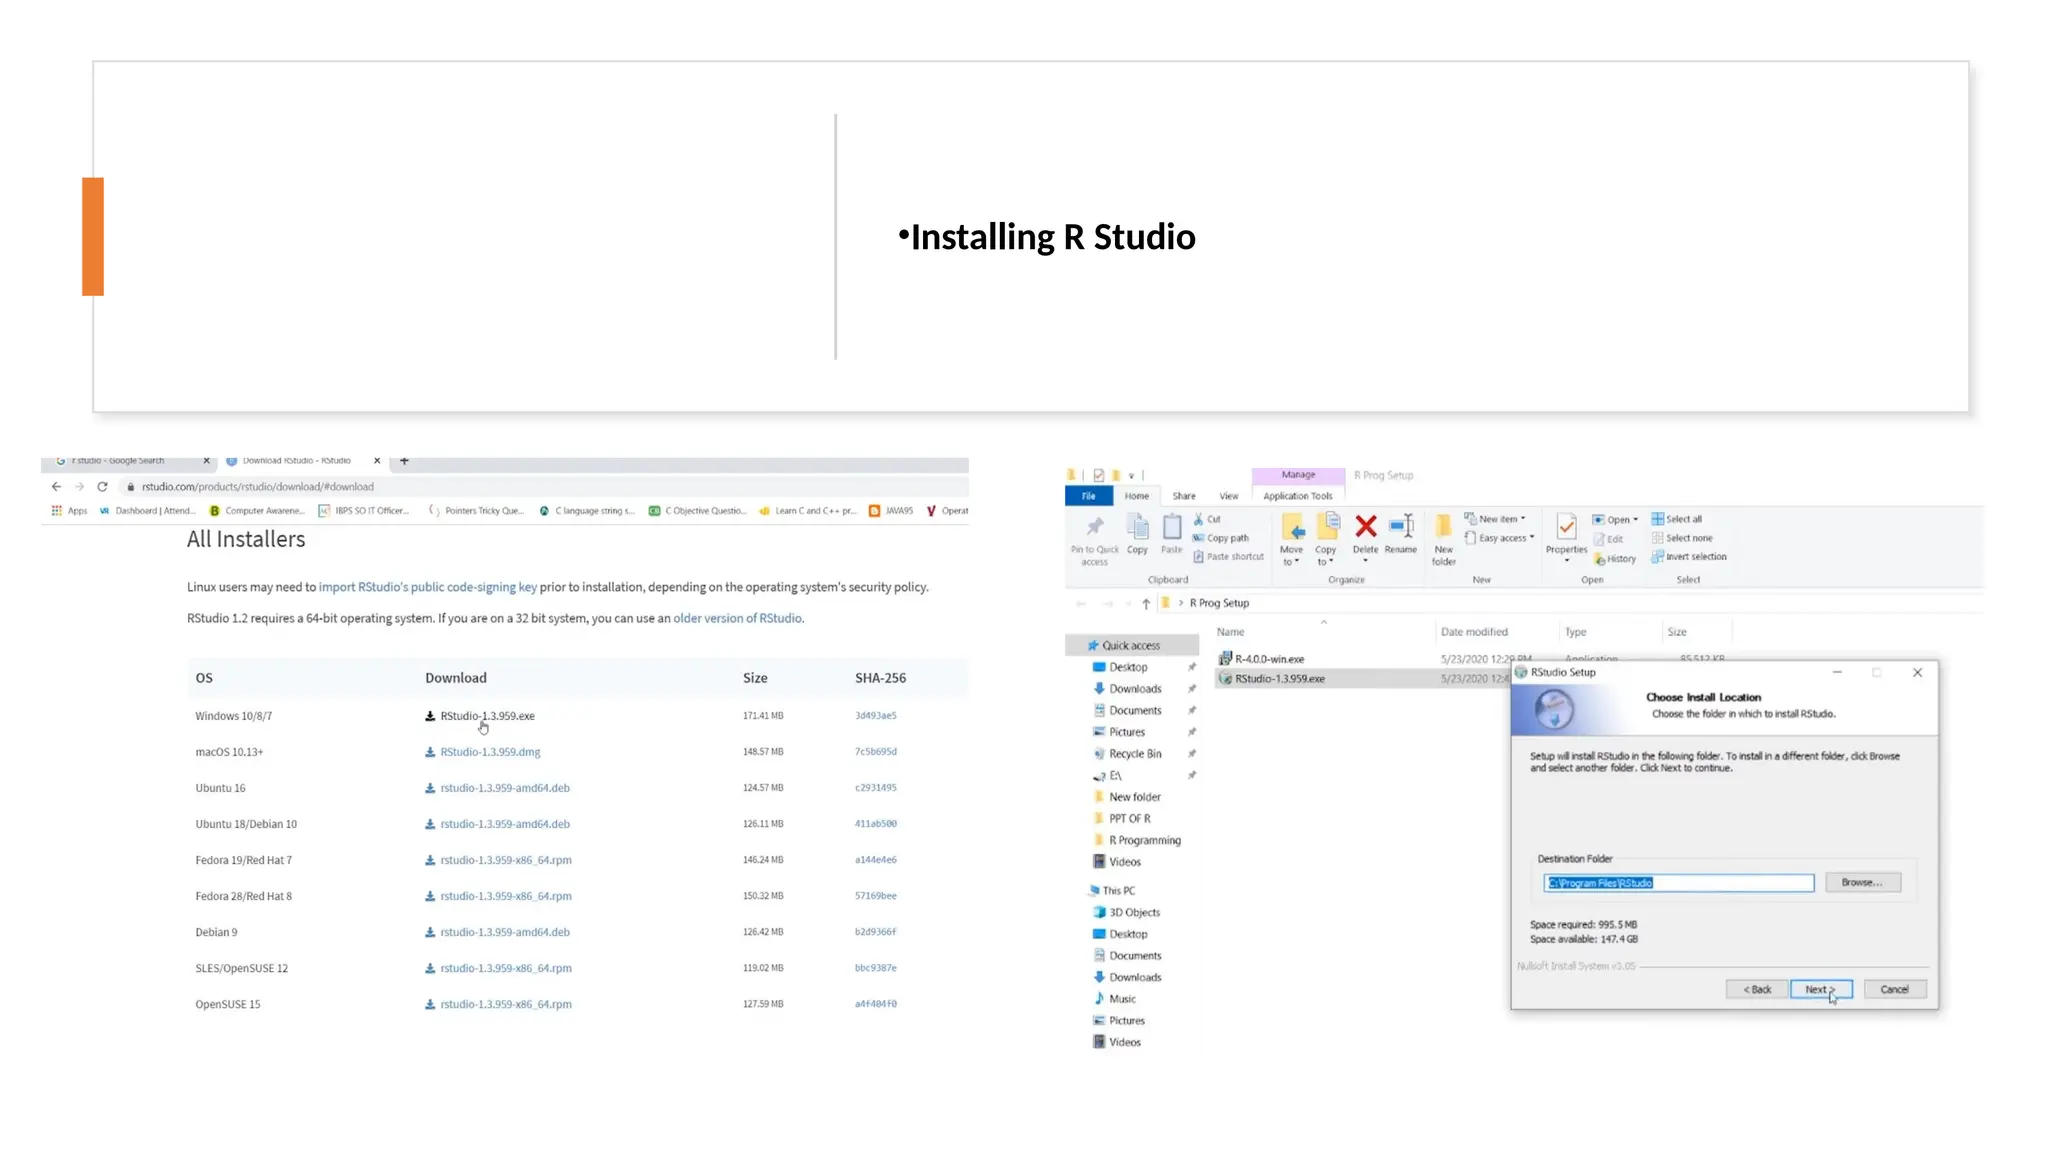The width and height of the screenshot is (2048, 1152).
Task: Click Next in RStudio Setup
Action: click(x=1821, y=990)
